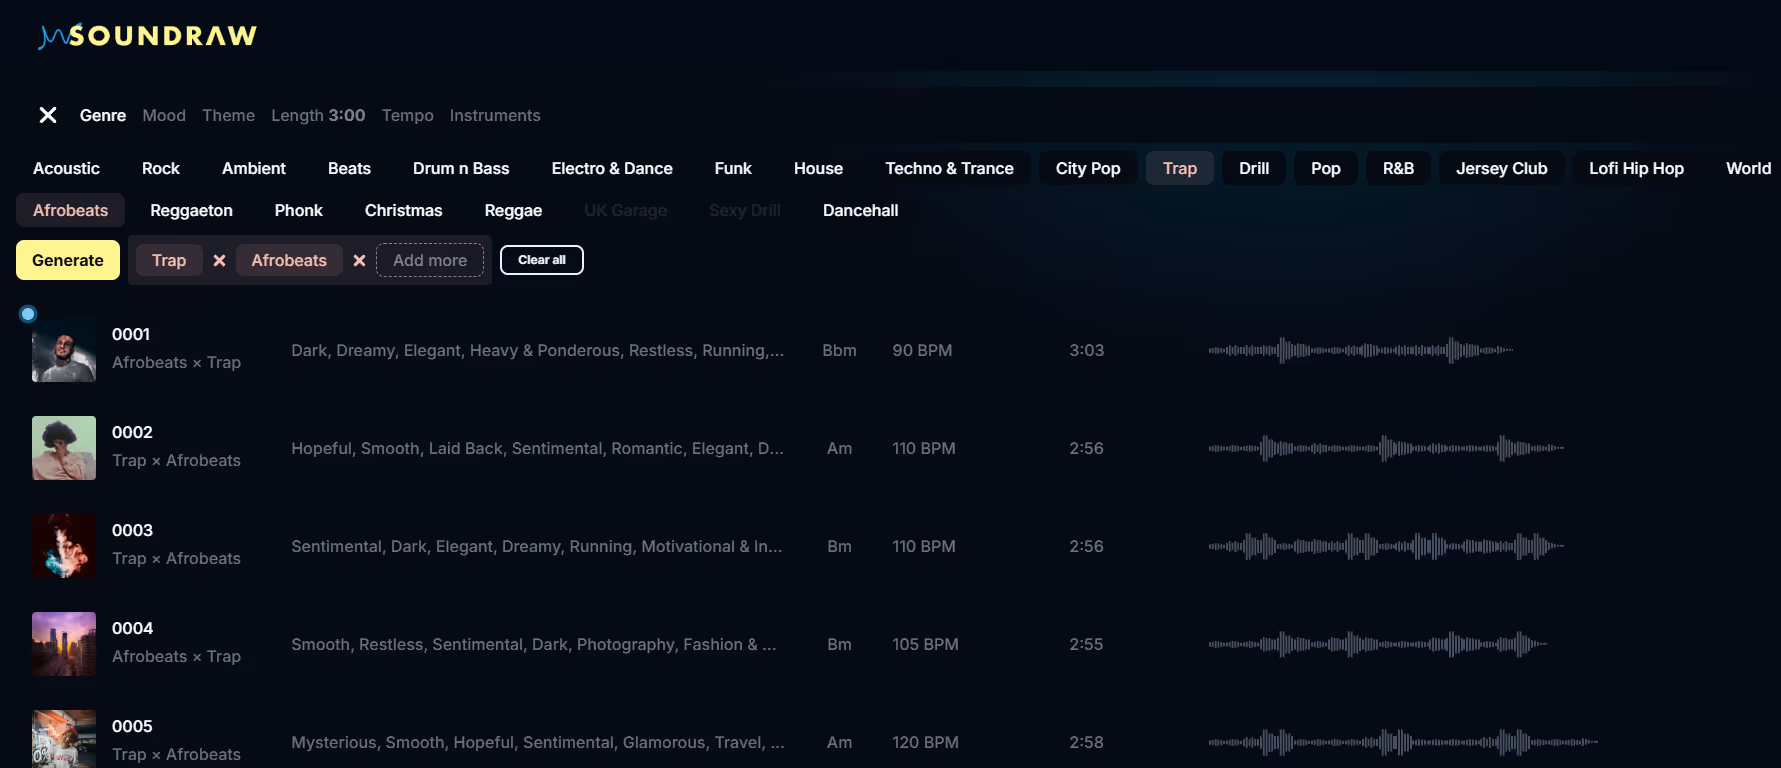Switch to the Theme tab
The image size is (1781, 768).
click(x=228, y=115)
